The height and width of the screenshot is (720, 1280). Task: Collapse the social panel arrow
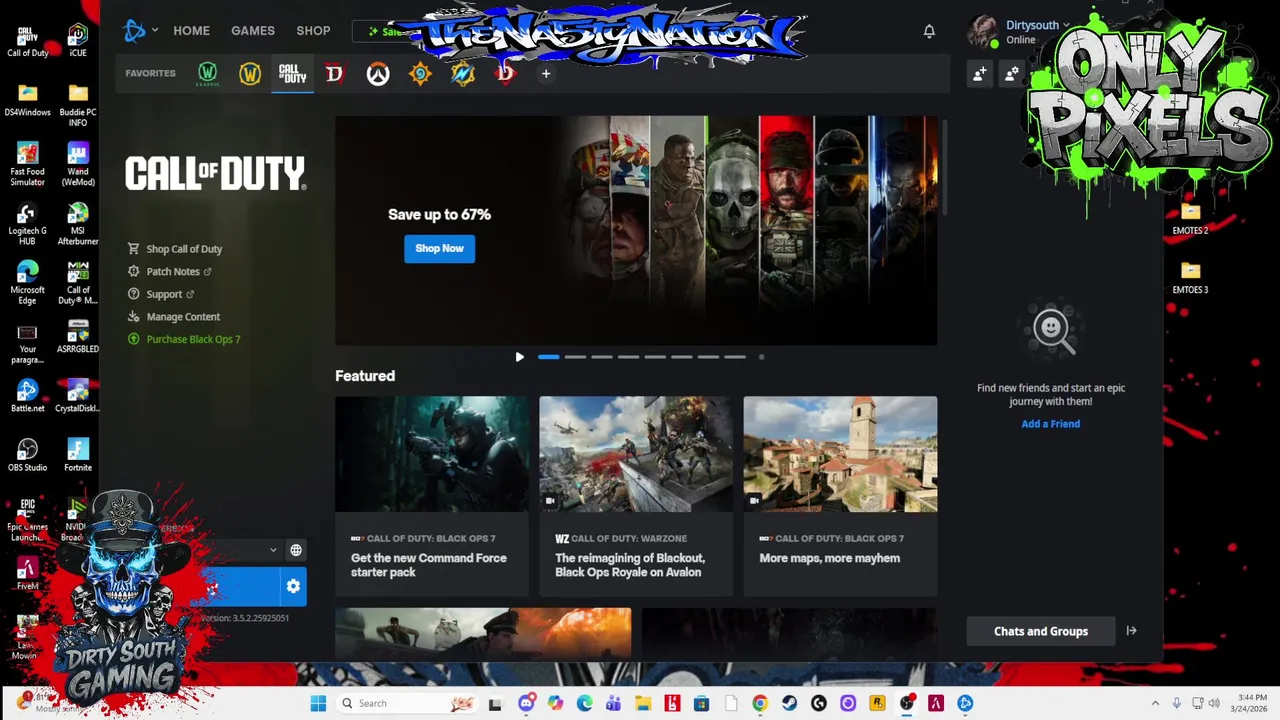click(x=1131, y=631)
